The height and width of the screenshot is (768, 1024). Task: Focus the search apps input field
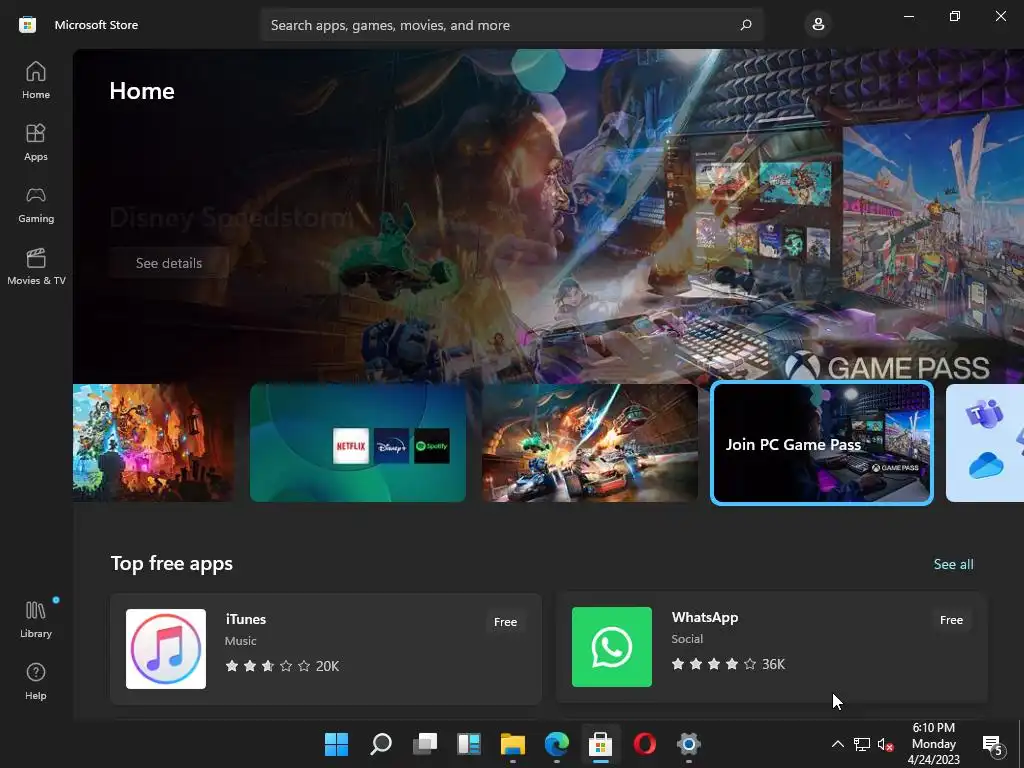tap(511, 25)
